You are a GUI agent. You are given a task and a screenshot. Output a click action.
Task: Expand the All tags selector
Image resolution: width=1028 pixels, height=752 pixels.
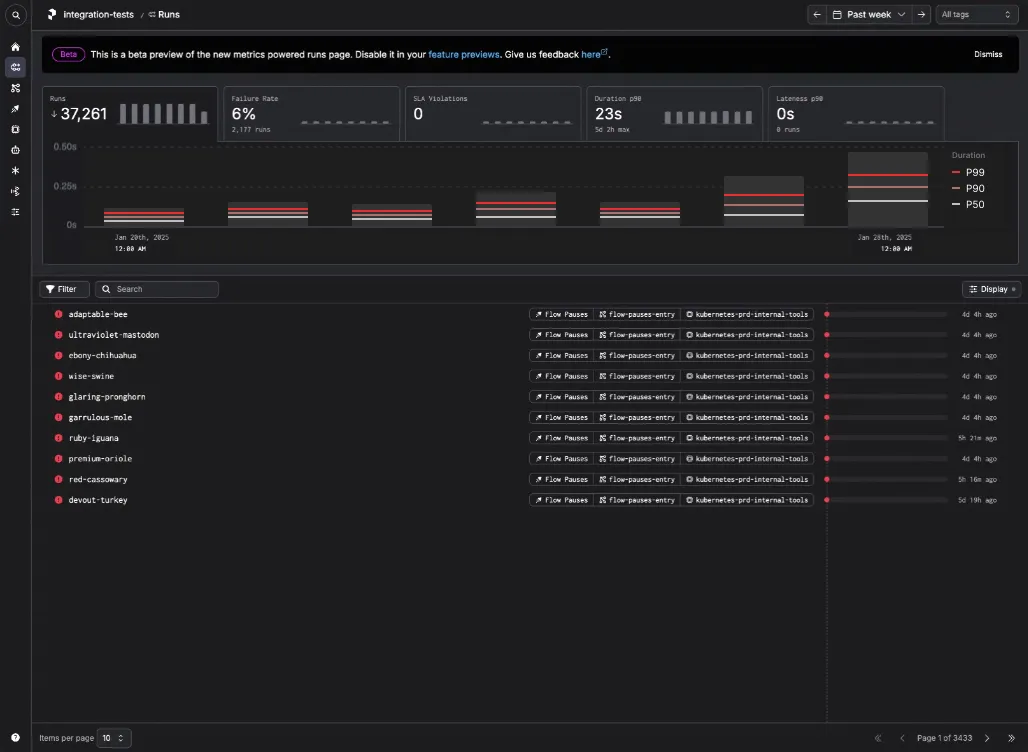click(976, 14)
